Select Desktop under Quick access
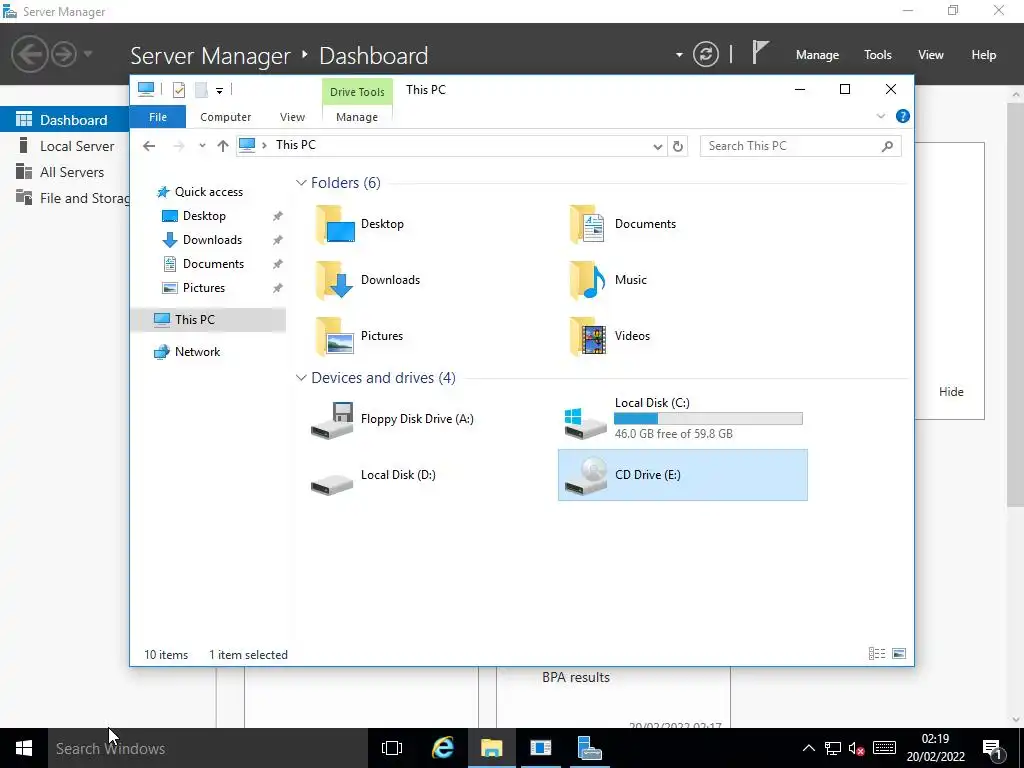The height and width of the screenshot is (768, 1024). click(193, 216)
